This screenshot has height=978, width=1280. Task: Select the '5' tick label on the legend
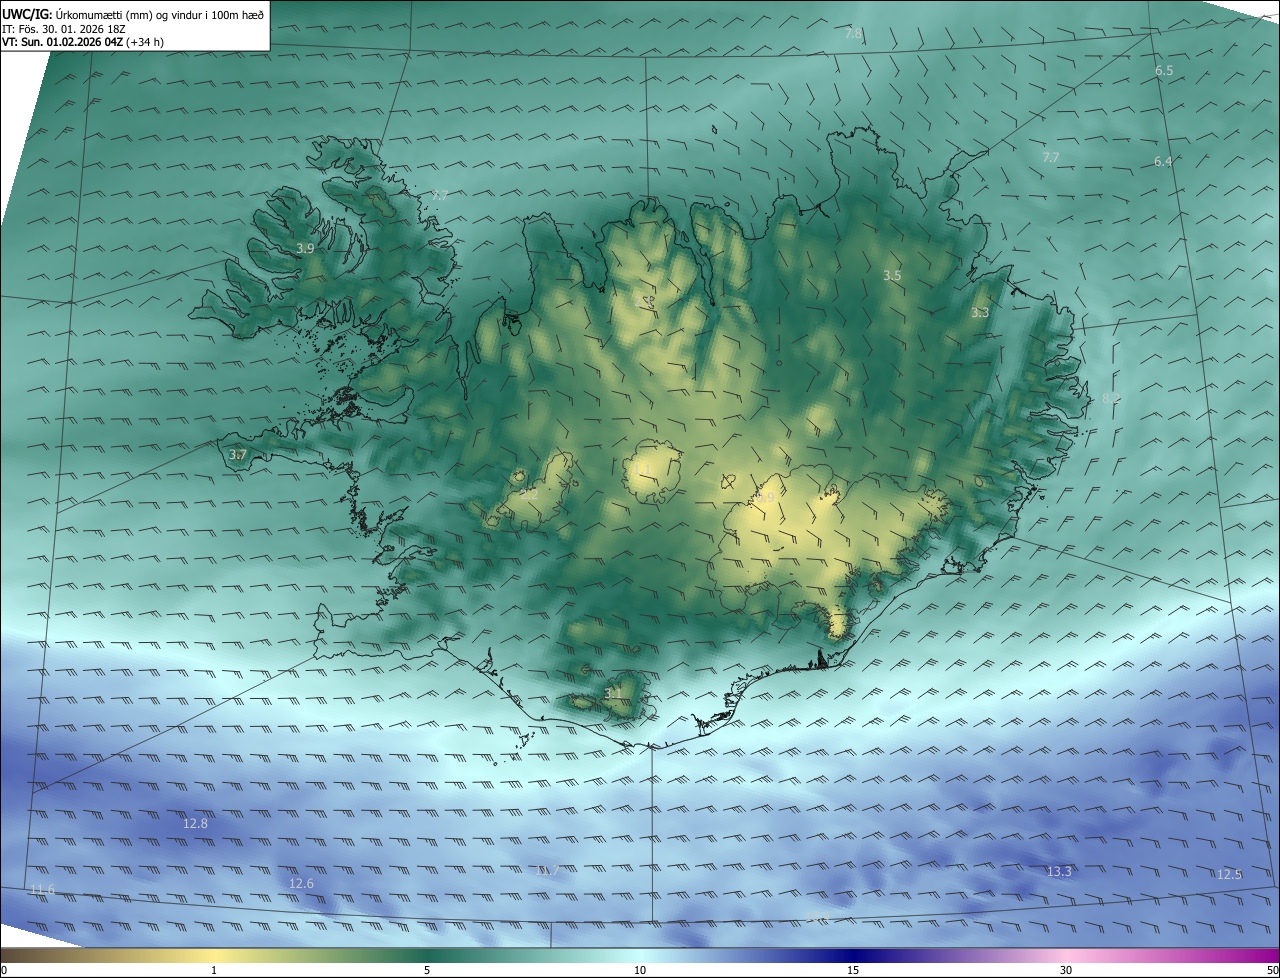tap(427, 970)
